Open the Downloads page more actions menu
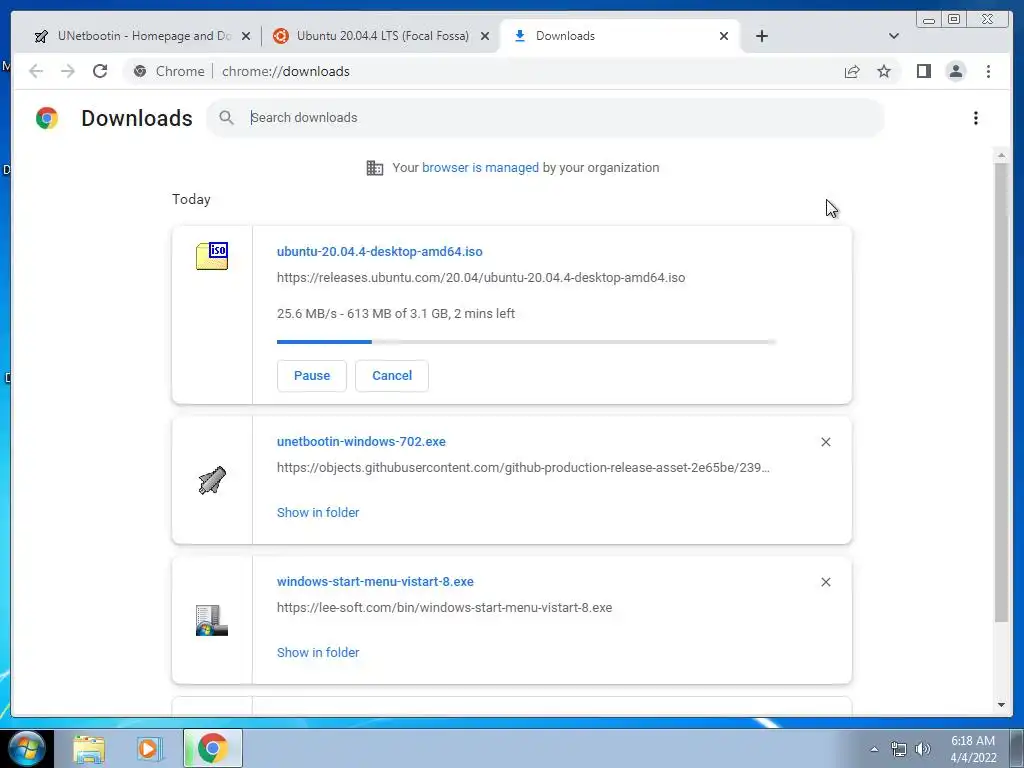1024x768 pixels. 976,118
